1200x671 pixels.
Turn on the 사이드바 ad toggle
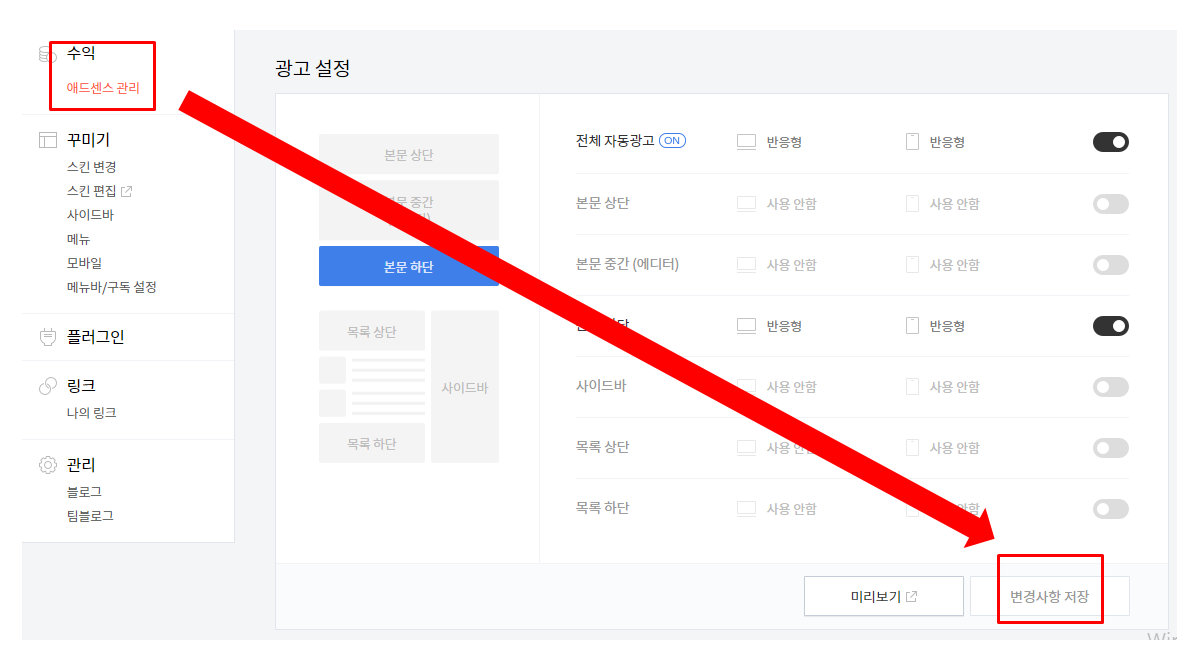point(1110,386)
